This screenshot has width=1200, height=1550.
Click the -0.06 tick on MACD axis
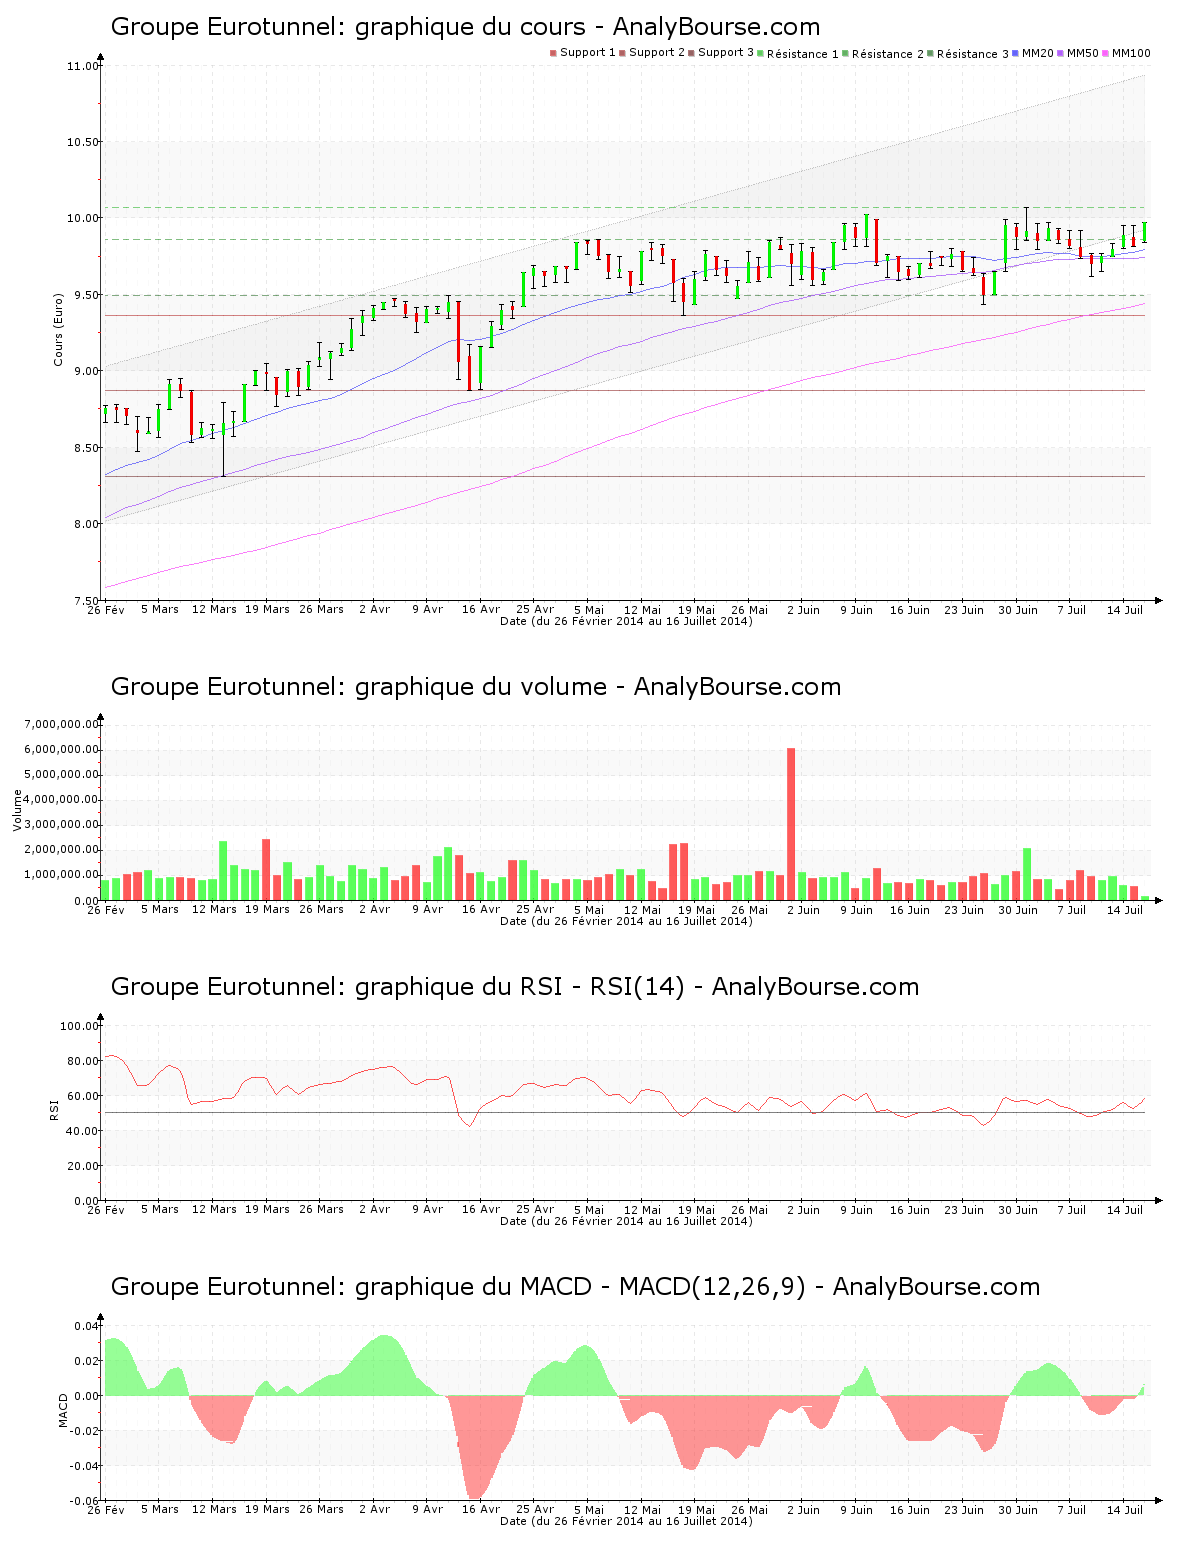tap(84, 1501)
